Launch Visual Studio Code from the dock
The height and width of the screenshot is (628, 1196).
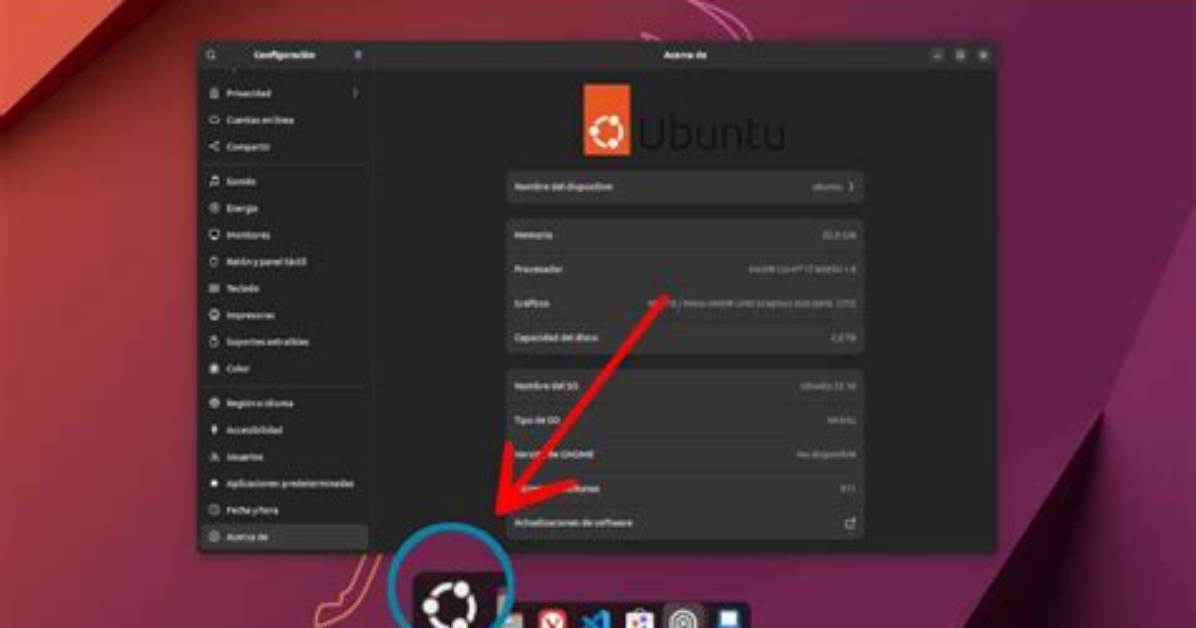(596, 618)
